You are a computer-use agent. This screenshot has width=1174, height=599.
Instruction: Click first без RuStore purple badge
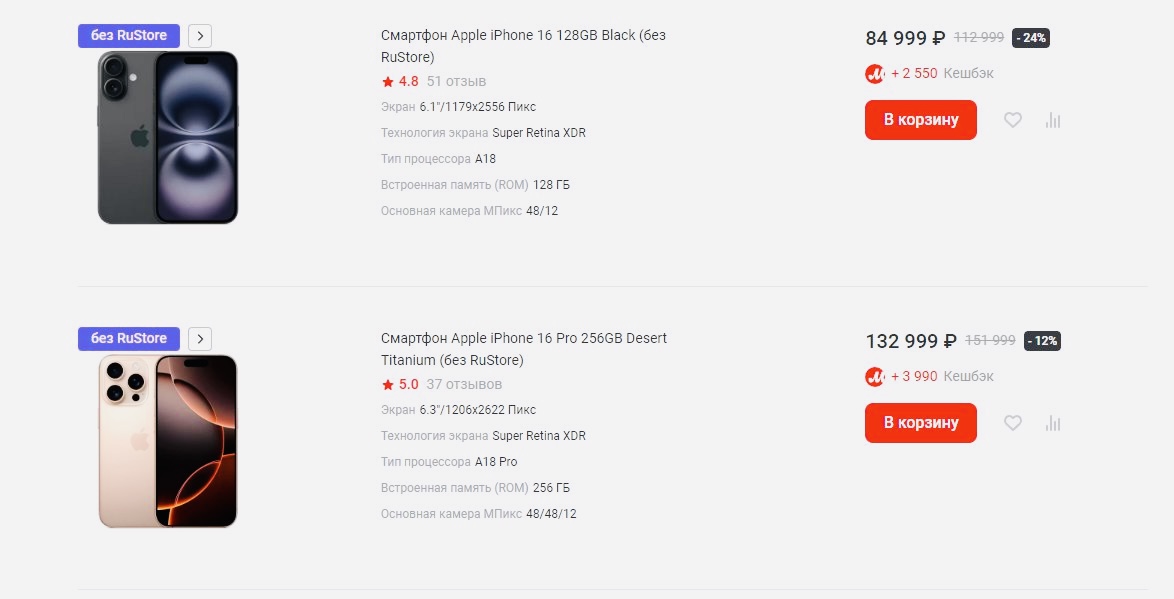click(129, 36)
